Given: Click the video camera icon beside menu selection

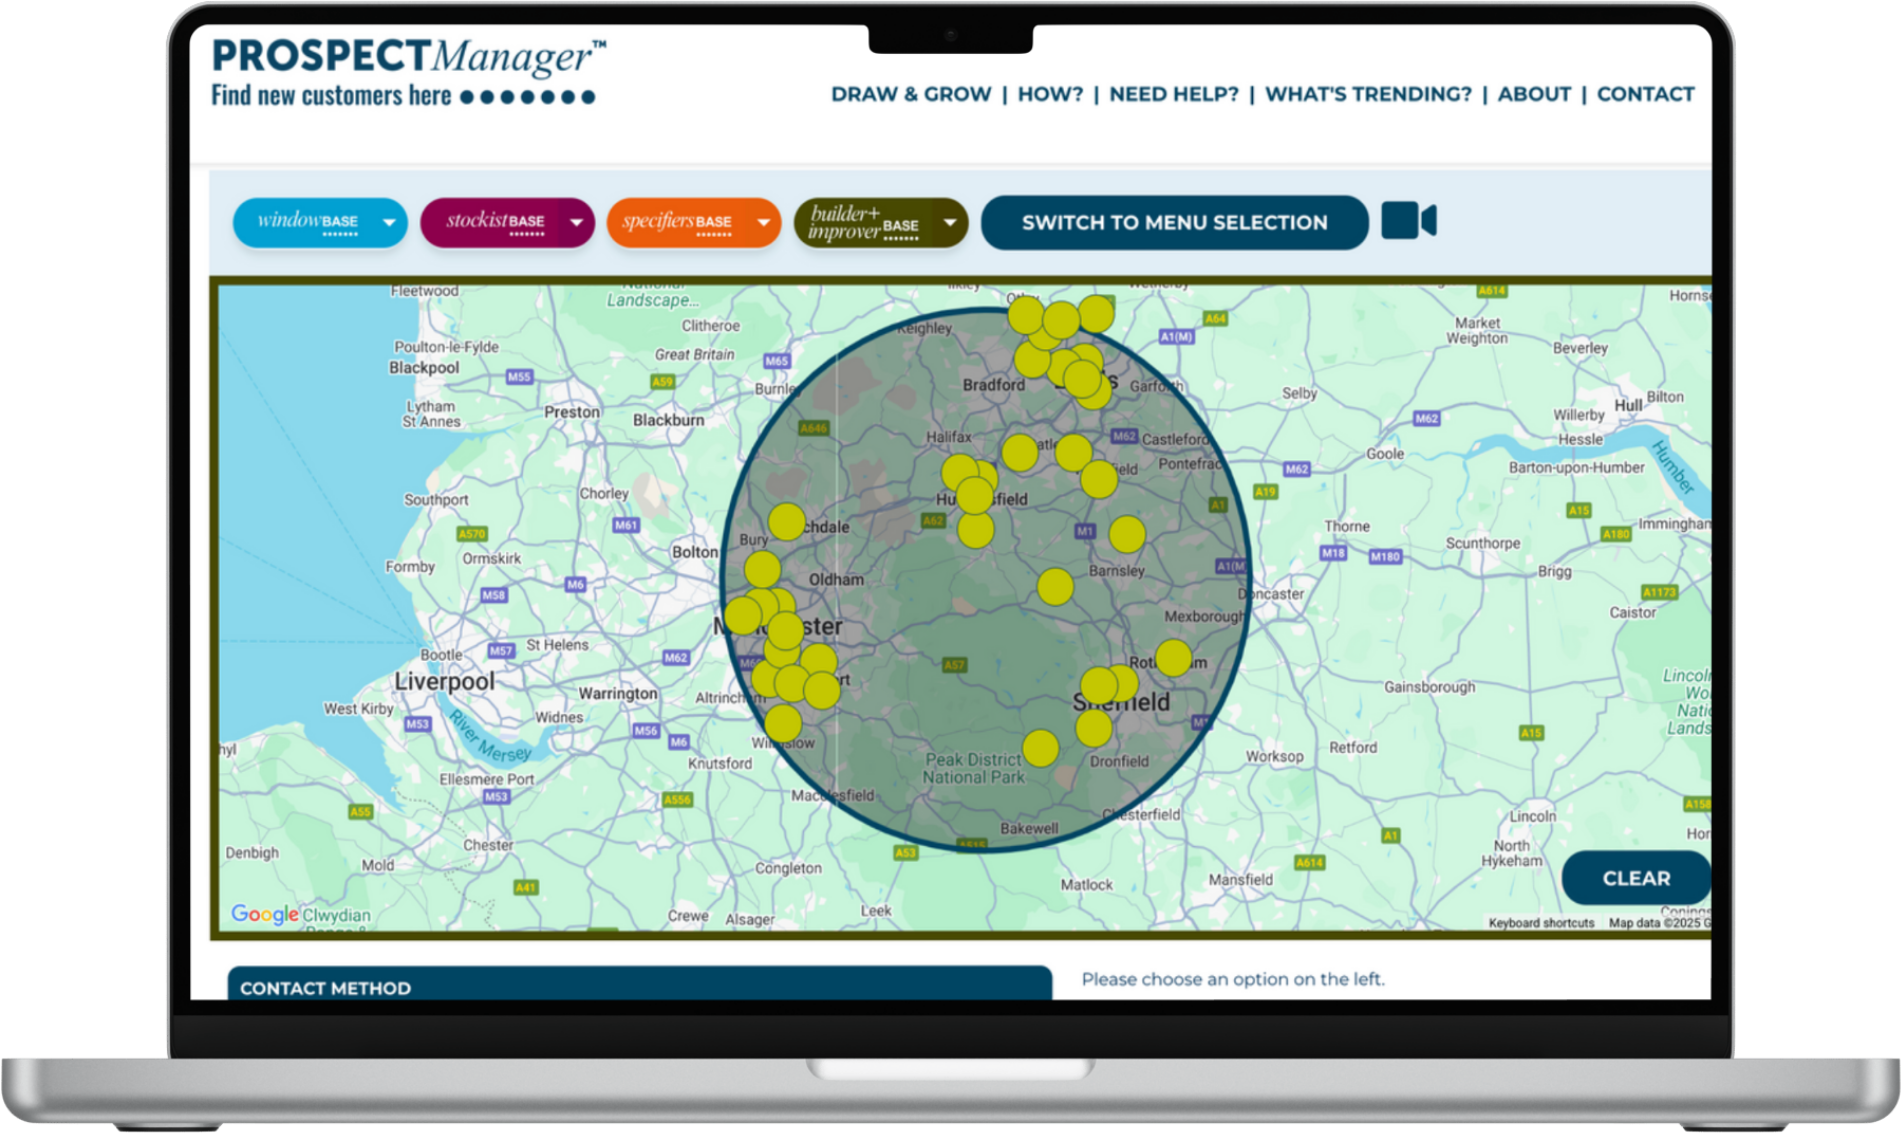Looking at the screenshot, I should point(1410,222).
